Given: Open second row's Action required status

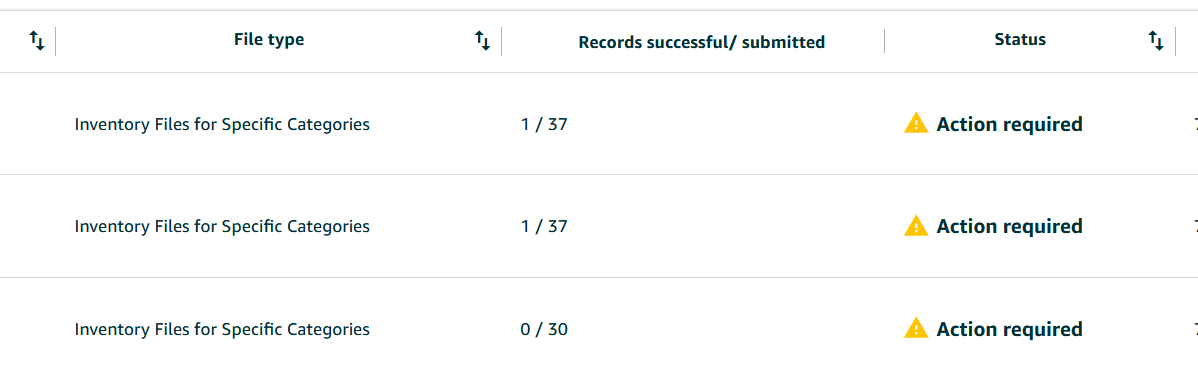Looking at the screenshot, I should click(1009, 226).
